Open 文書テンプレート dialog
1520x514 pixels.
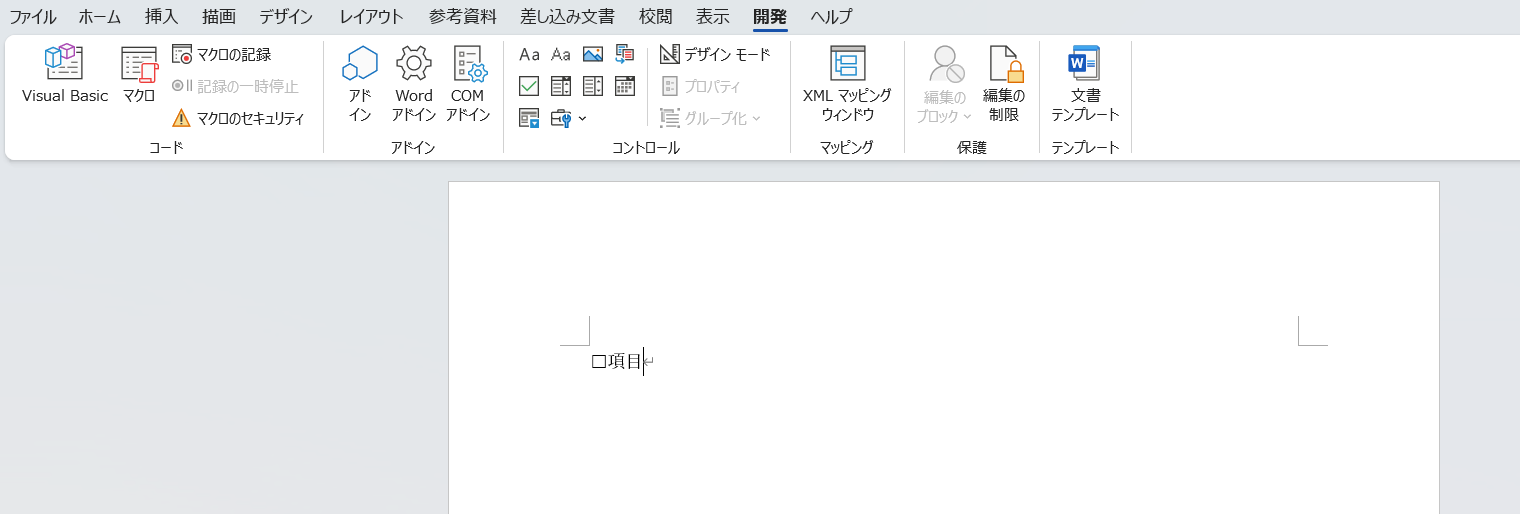pos(1085,84)
